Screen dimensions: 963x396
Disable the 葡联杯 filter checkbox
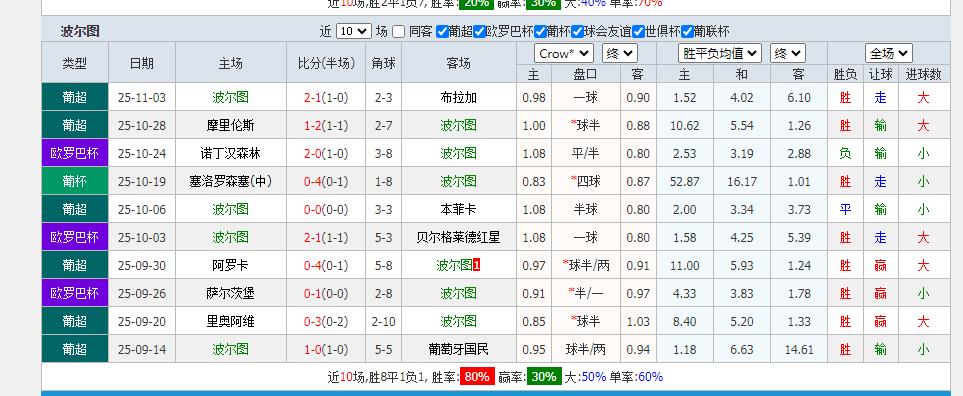(x=687, y=31)
